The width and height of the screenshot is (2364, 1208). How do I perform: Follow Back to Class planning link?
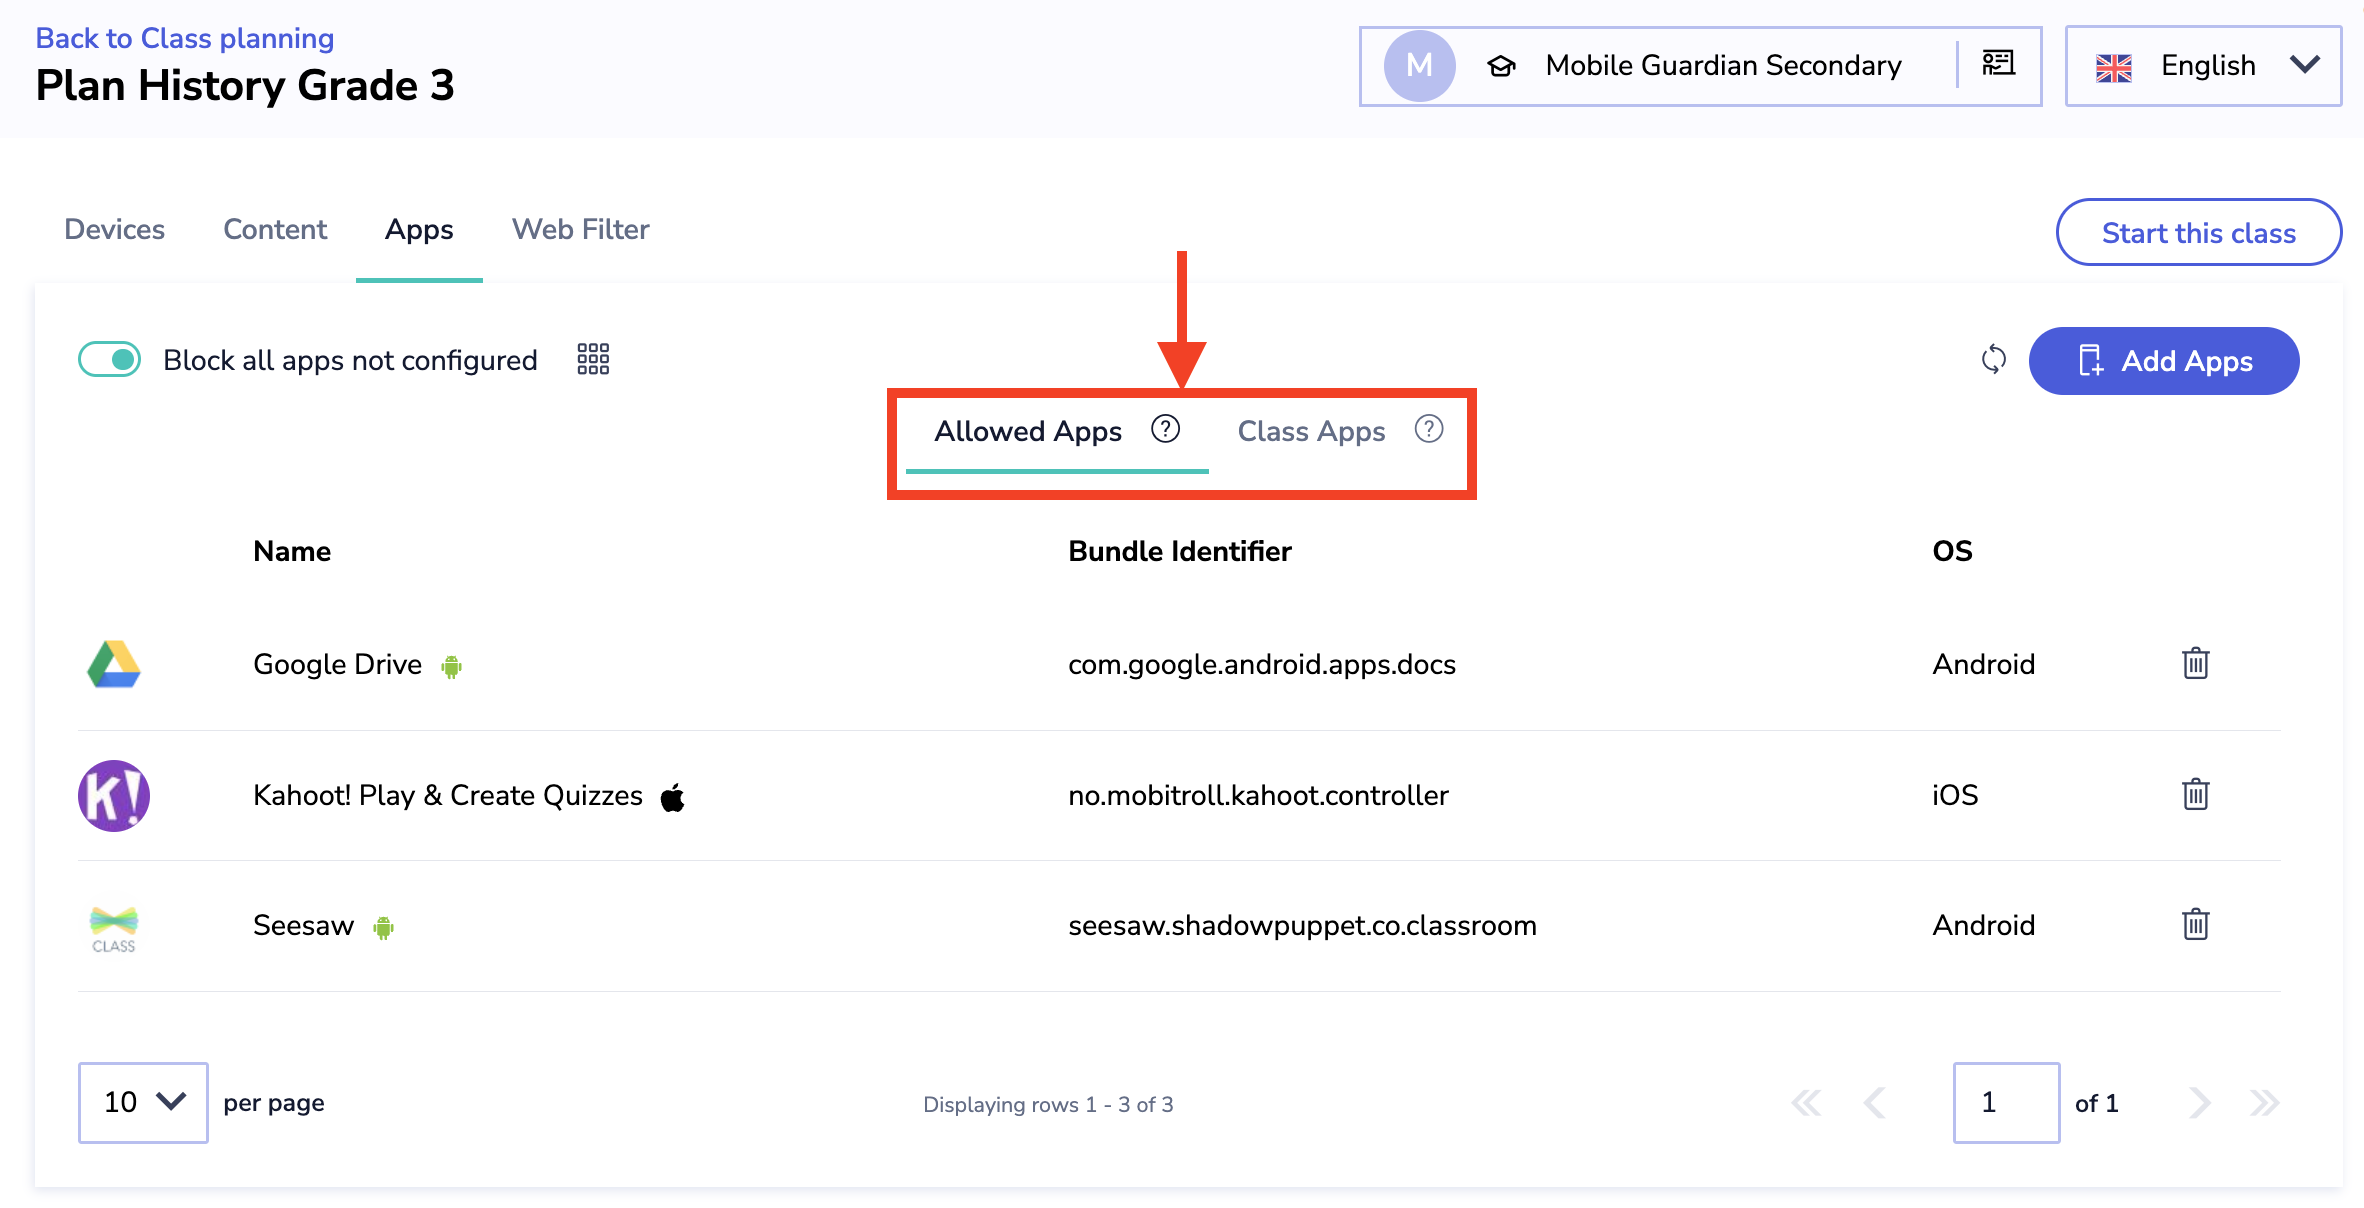185,38
